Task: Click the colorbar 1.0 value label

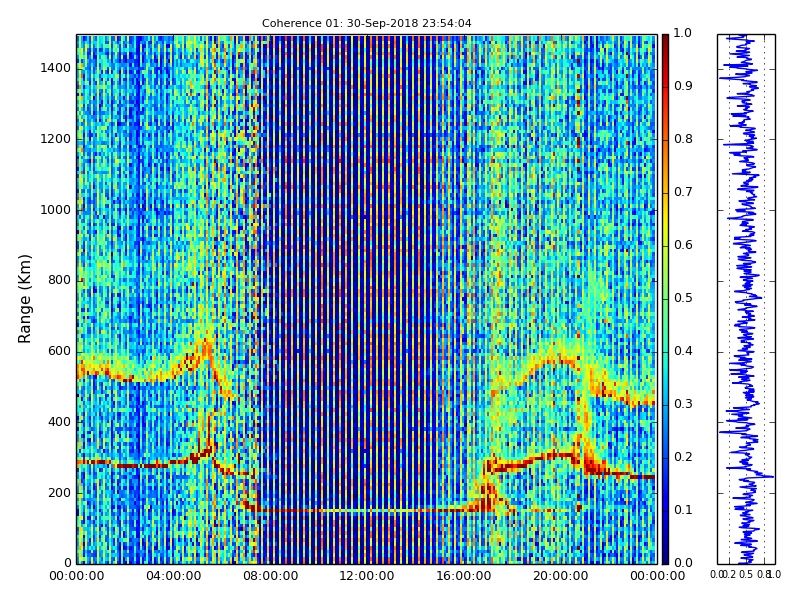Action: (x=683, y=33)
